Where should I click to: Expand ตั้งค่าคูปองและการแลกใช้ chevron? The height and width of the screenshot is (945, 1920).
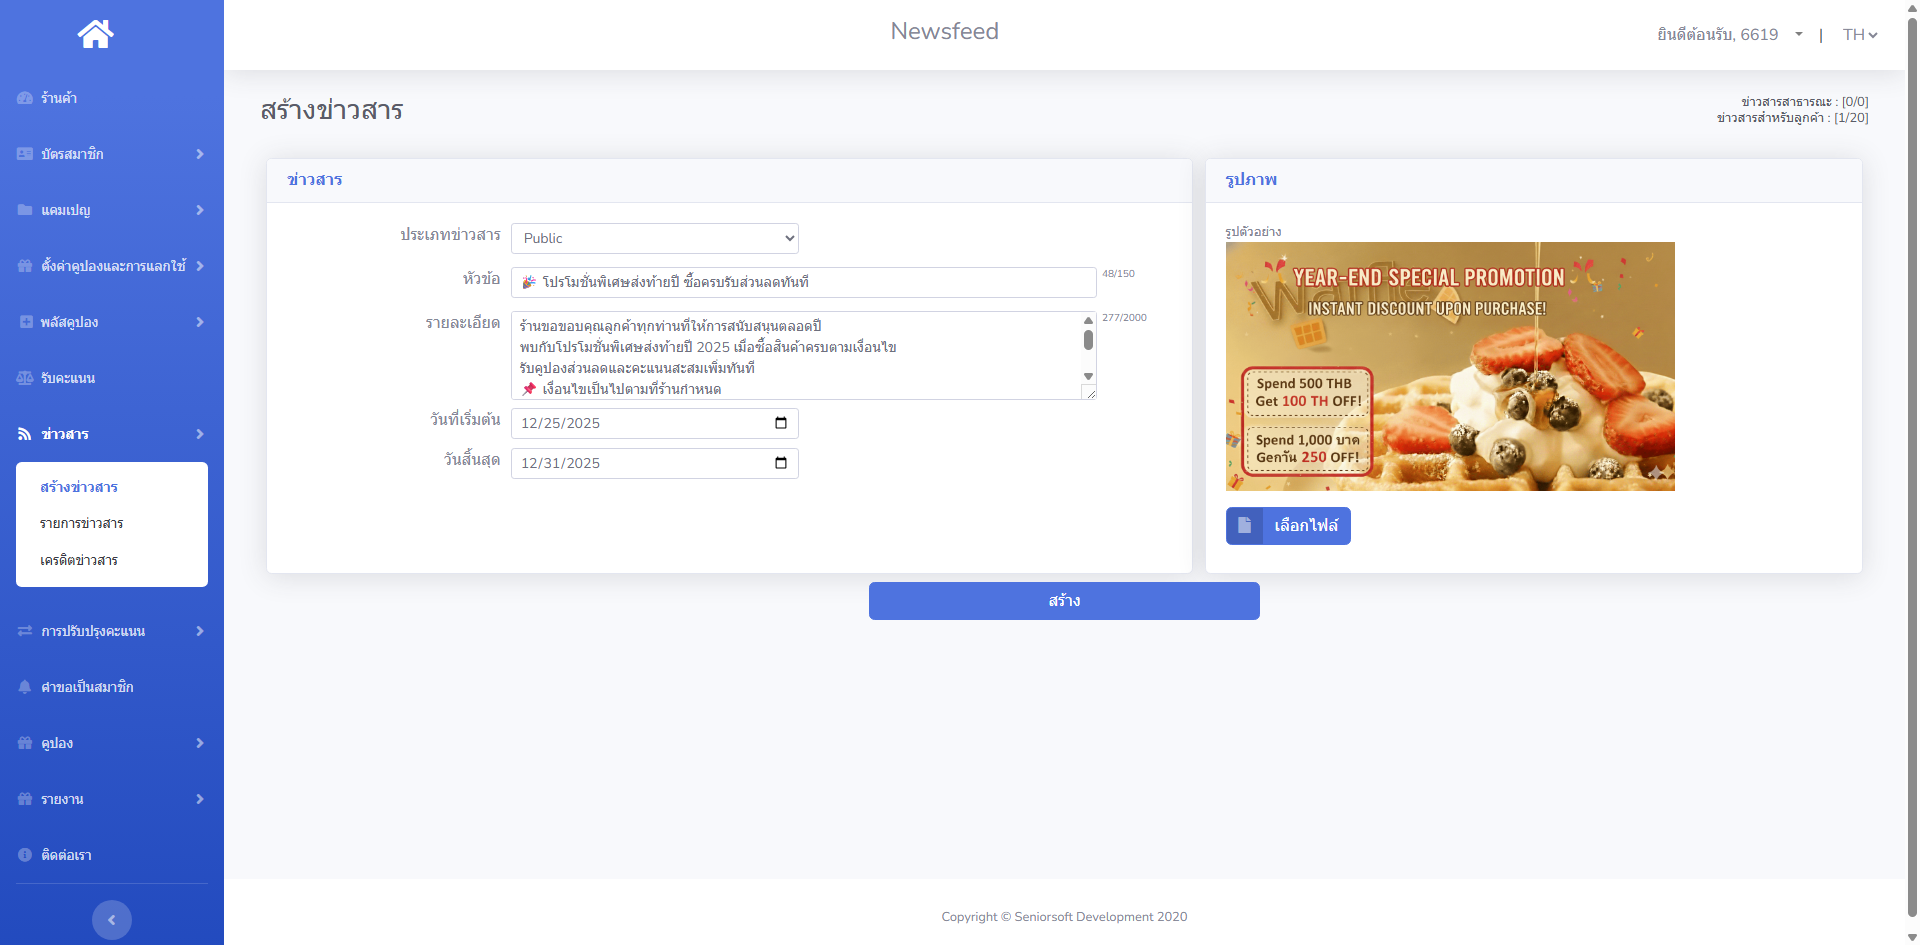[200, 266]
